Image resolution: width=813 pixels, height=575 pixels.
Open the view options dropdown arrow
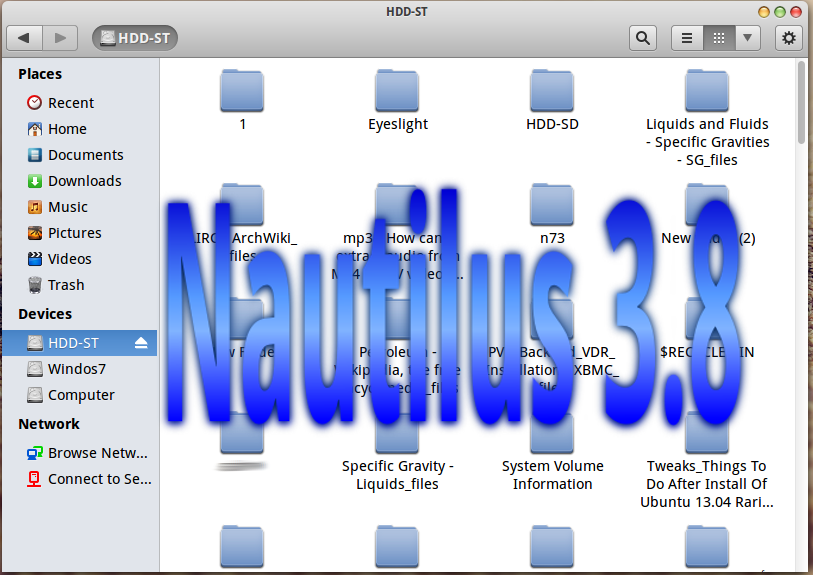(748, 38)
